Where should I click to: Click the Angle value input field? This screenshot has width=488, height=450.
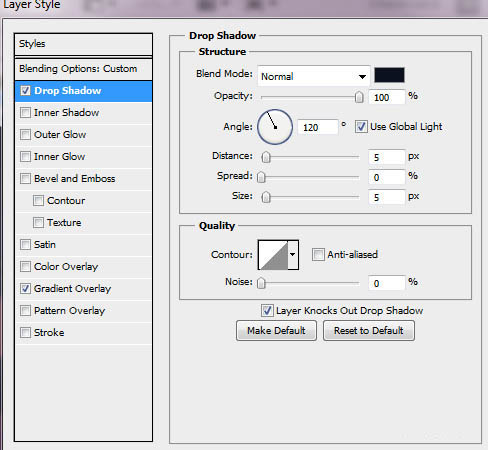pos(317,127)
